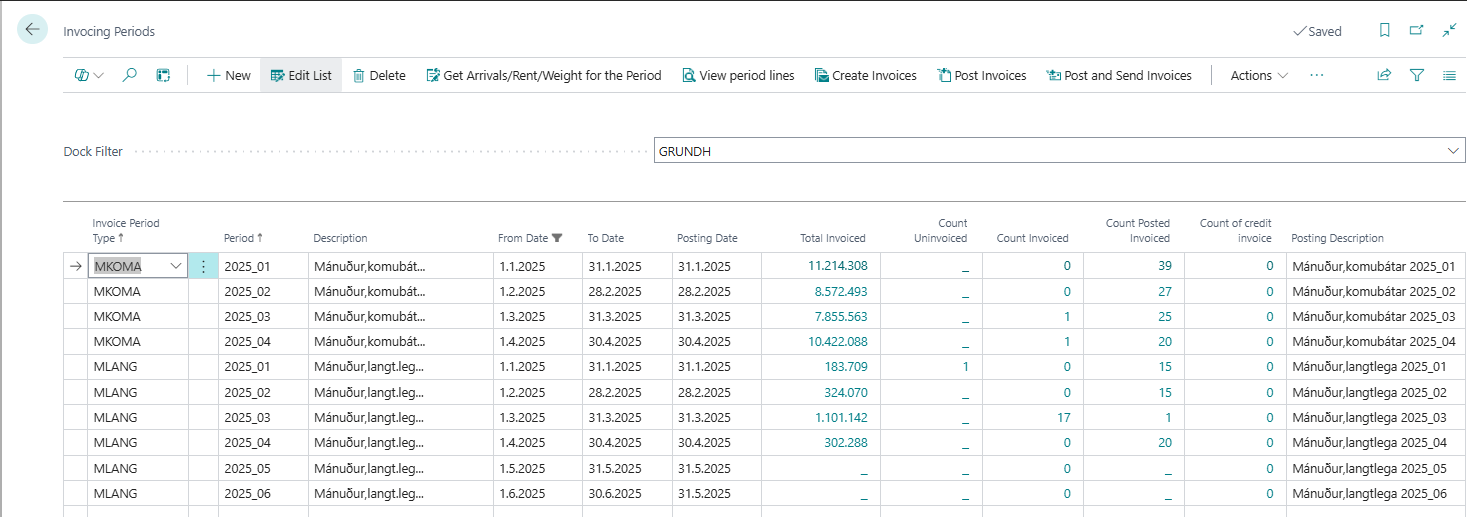Open the search magnifier icon

(129, 75)
